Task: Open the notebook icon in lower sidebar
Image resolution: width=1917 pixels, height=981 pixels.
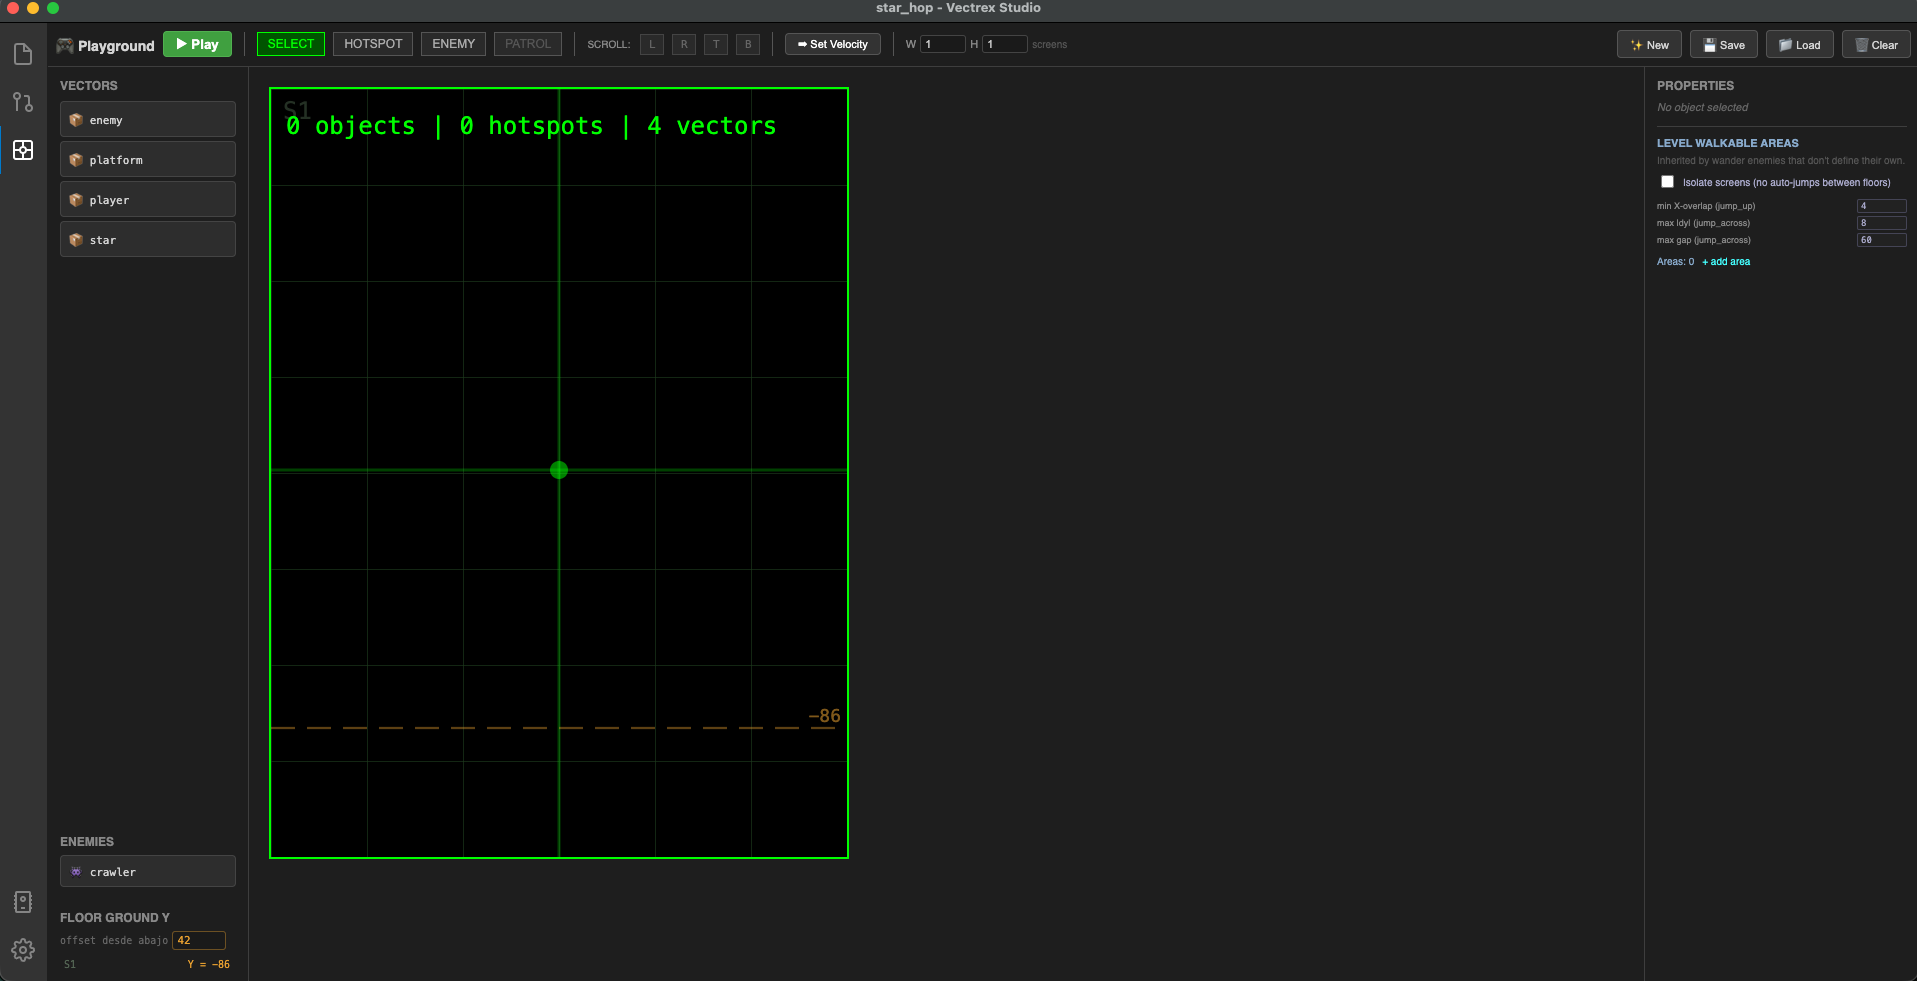Action: coord(23,902)
